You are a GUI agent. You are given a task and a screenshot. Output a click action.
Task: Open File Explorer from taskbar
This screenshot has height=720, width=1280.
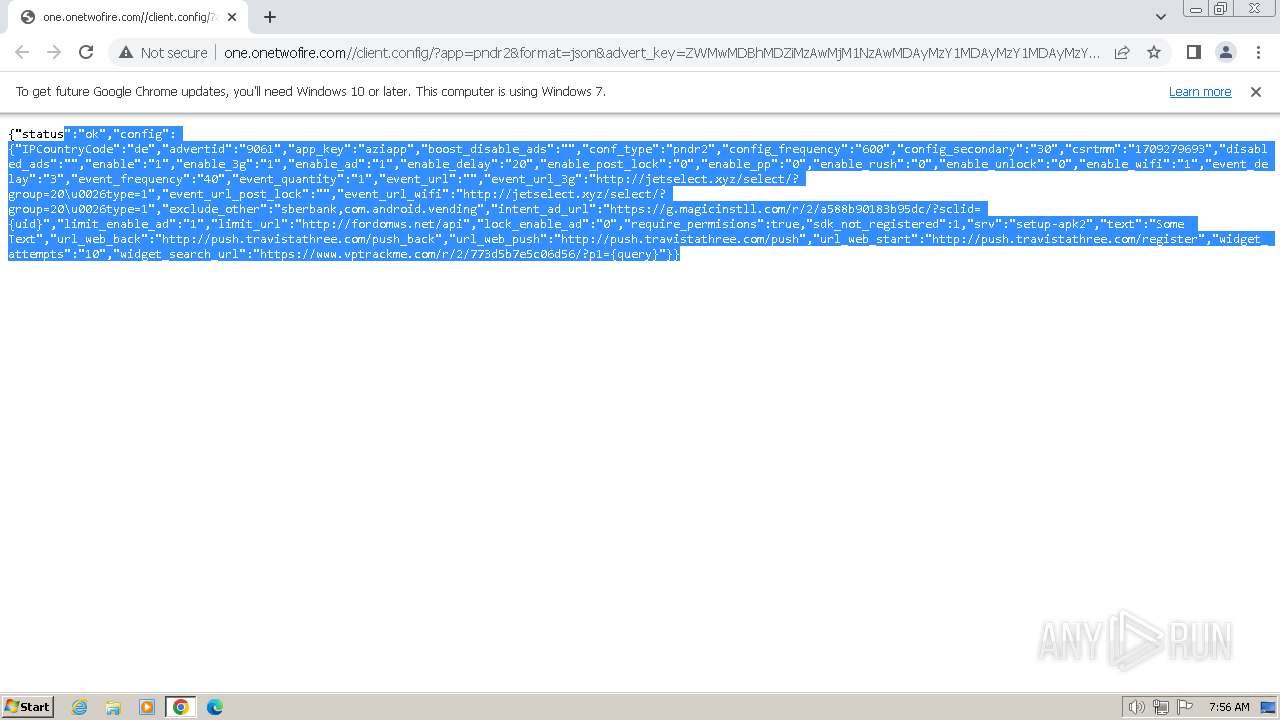(113, 707)
